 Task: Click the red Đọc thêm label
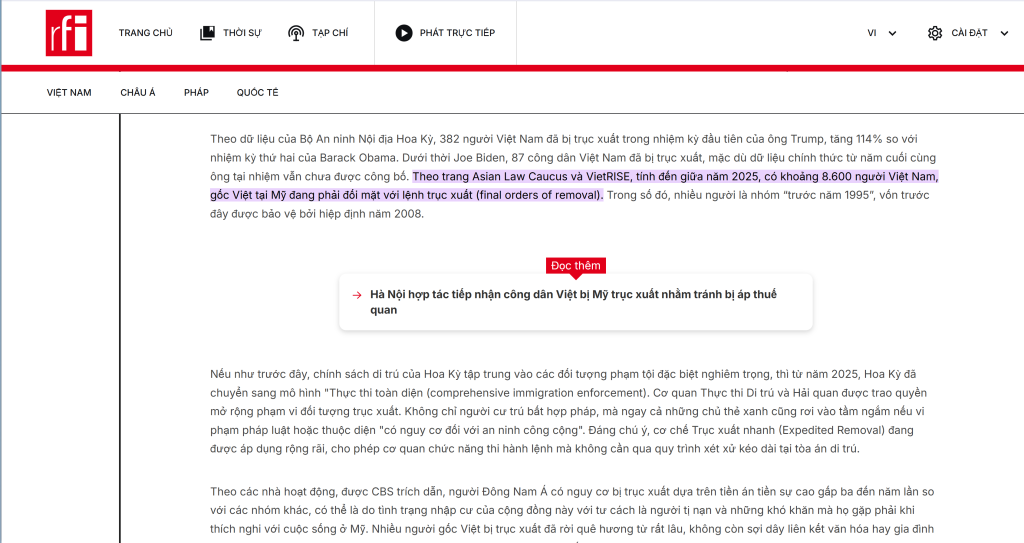(575, 265)
